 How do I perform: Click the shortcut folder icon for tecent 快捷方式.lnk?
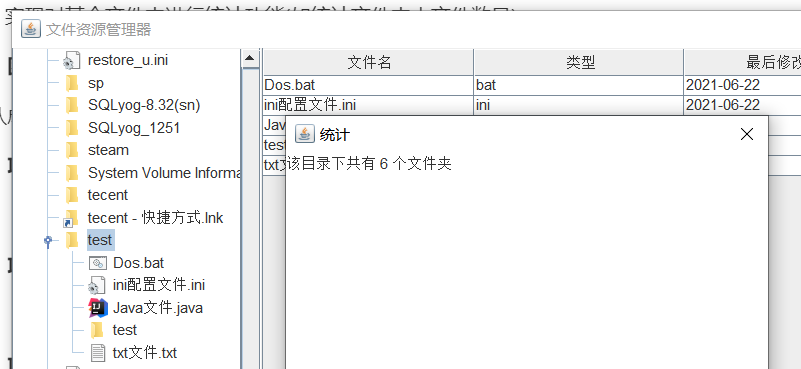point(70,218)
